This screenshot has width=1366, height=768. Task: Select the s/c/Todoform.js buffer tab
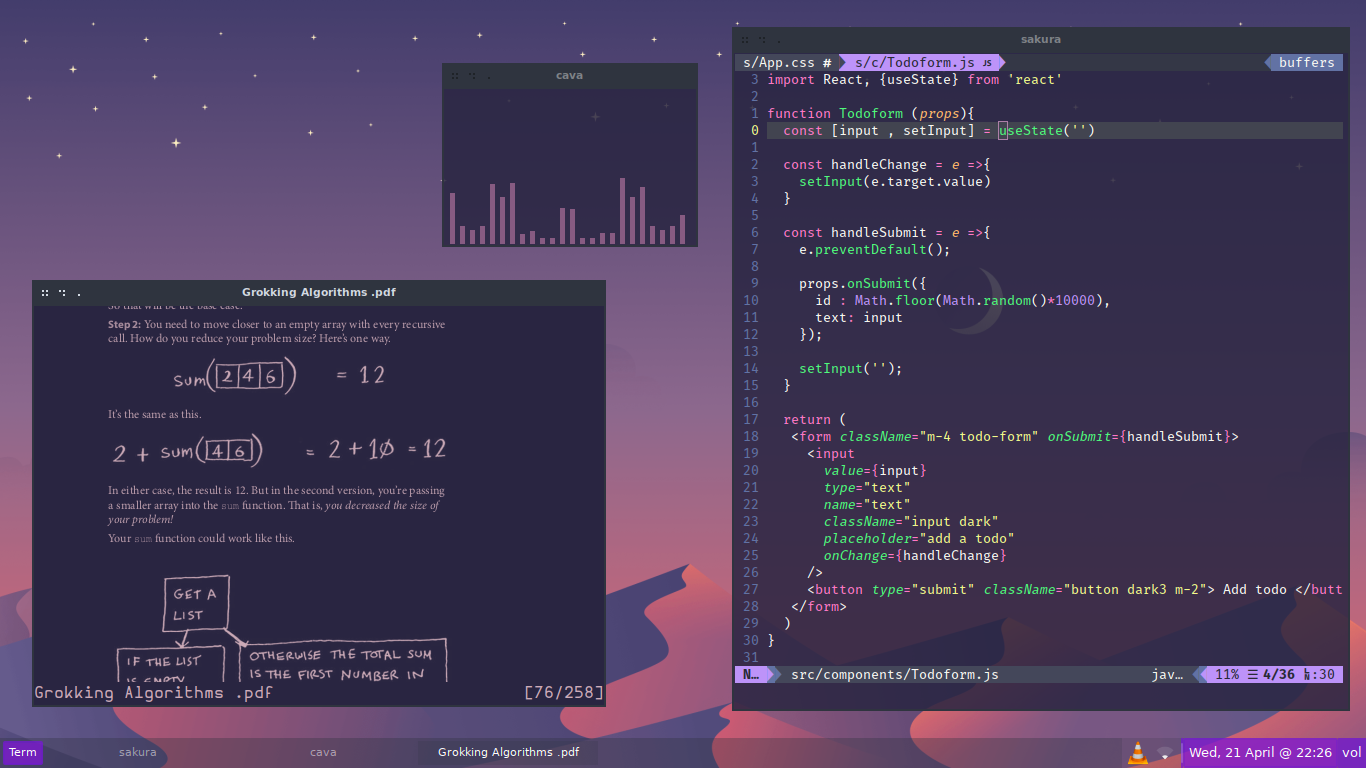tap(913, 63)
